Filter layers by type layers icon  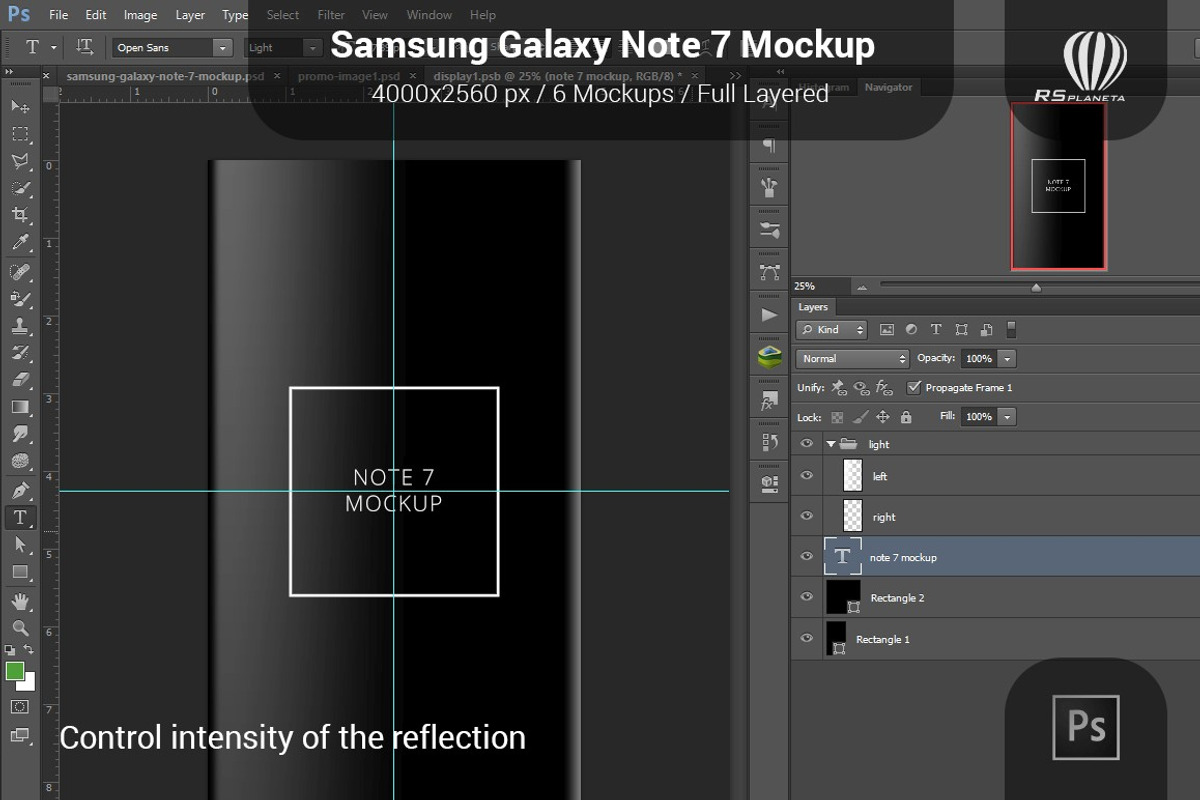[936, 330]
